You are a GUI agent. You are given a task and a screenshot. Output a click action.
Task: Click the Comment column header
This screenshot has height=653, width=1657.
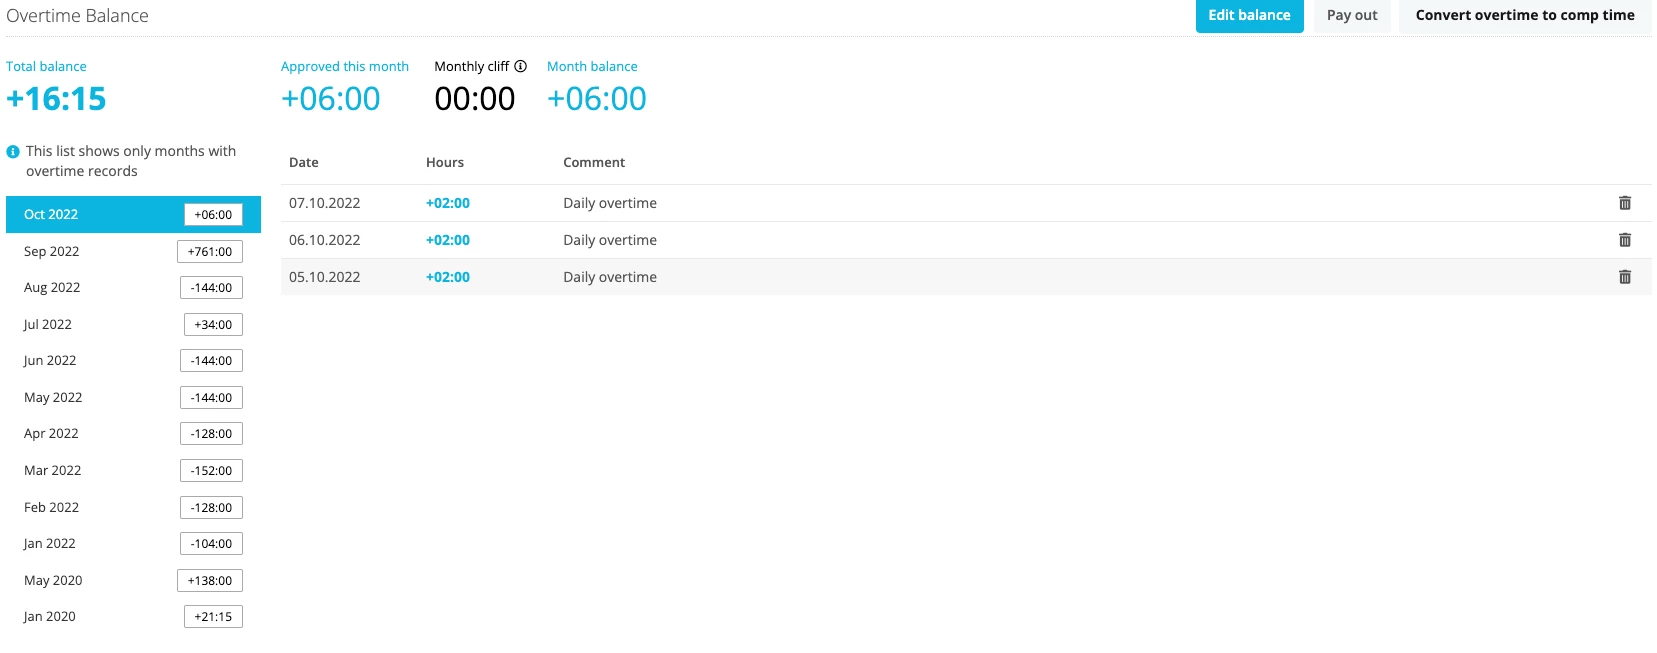pos(594,162)
